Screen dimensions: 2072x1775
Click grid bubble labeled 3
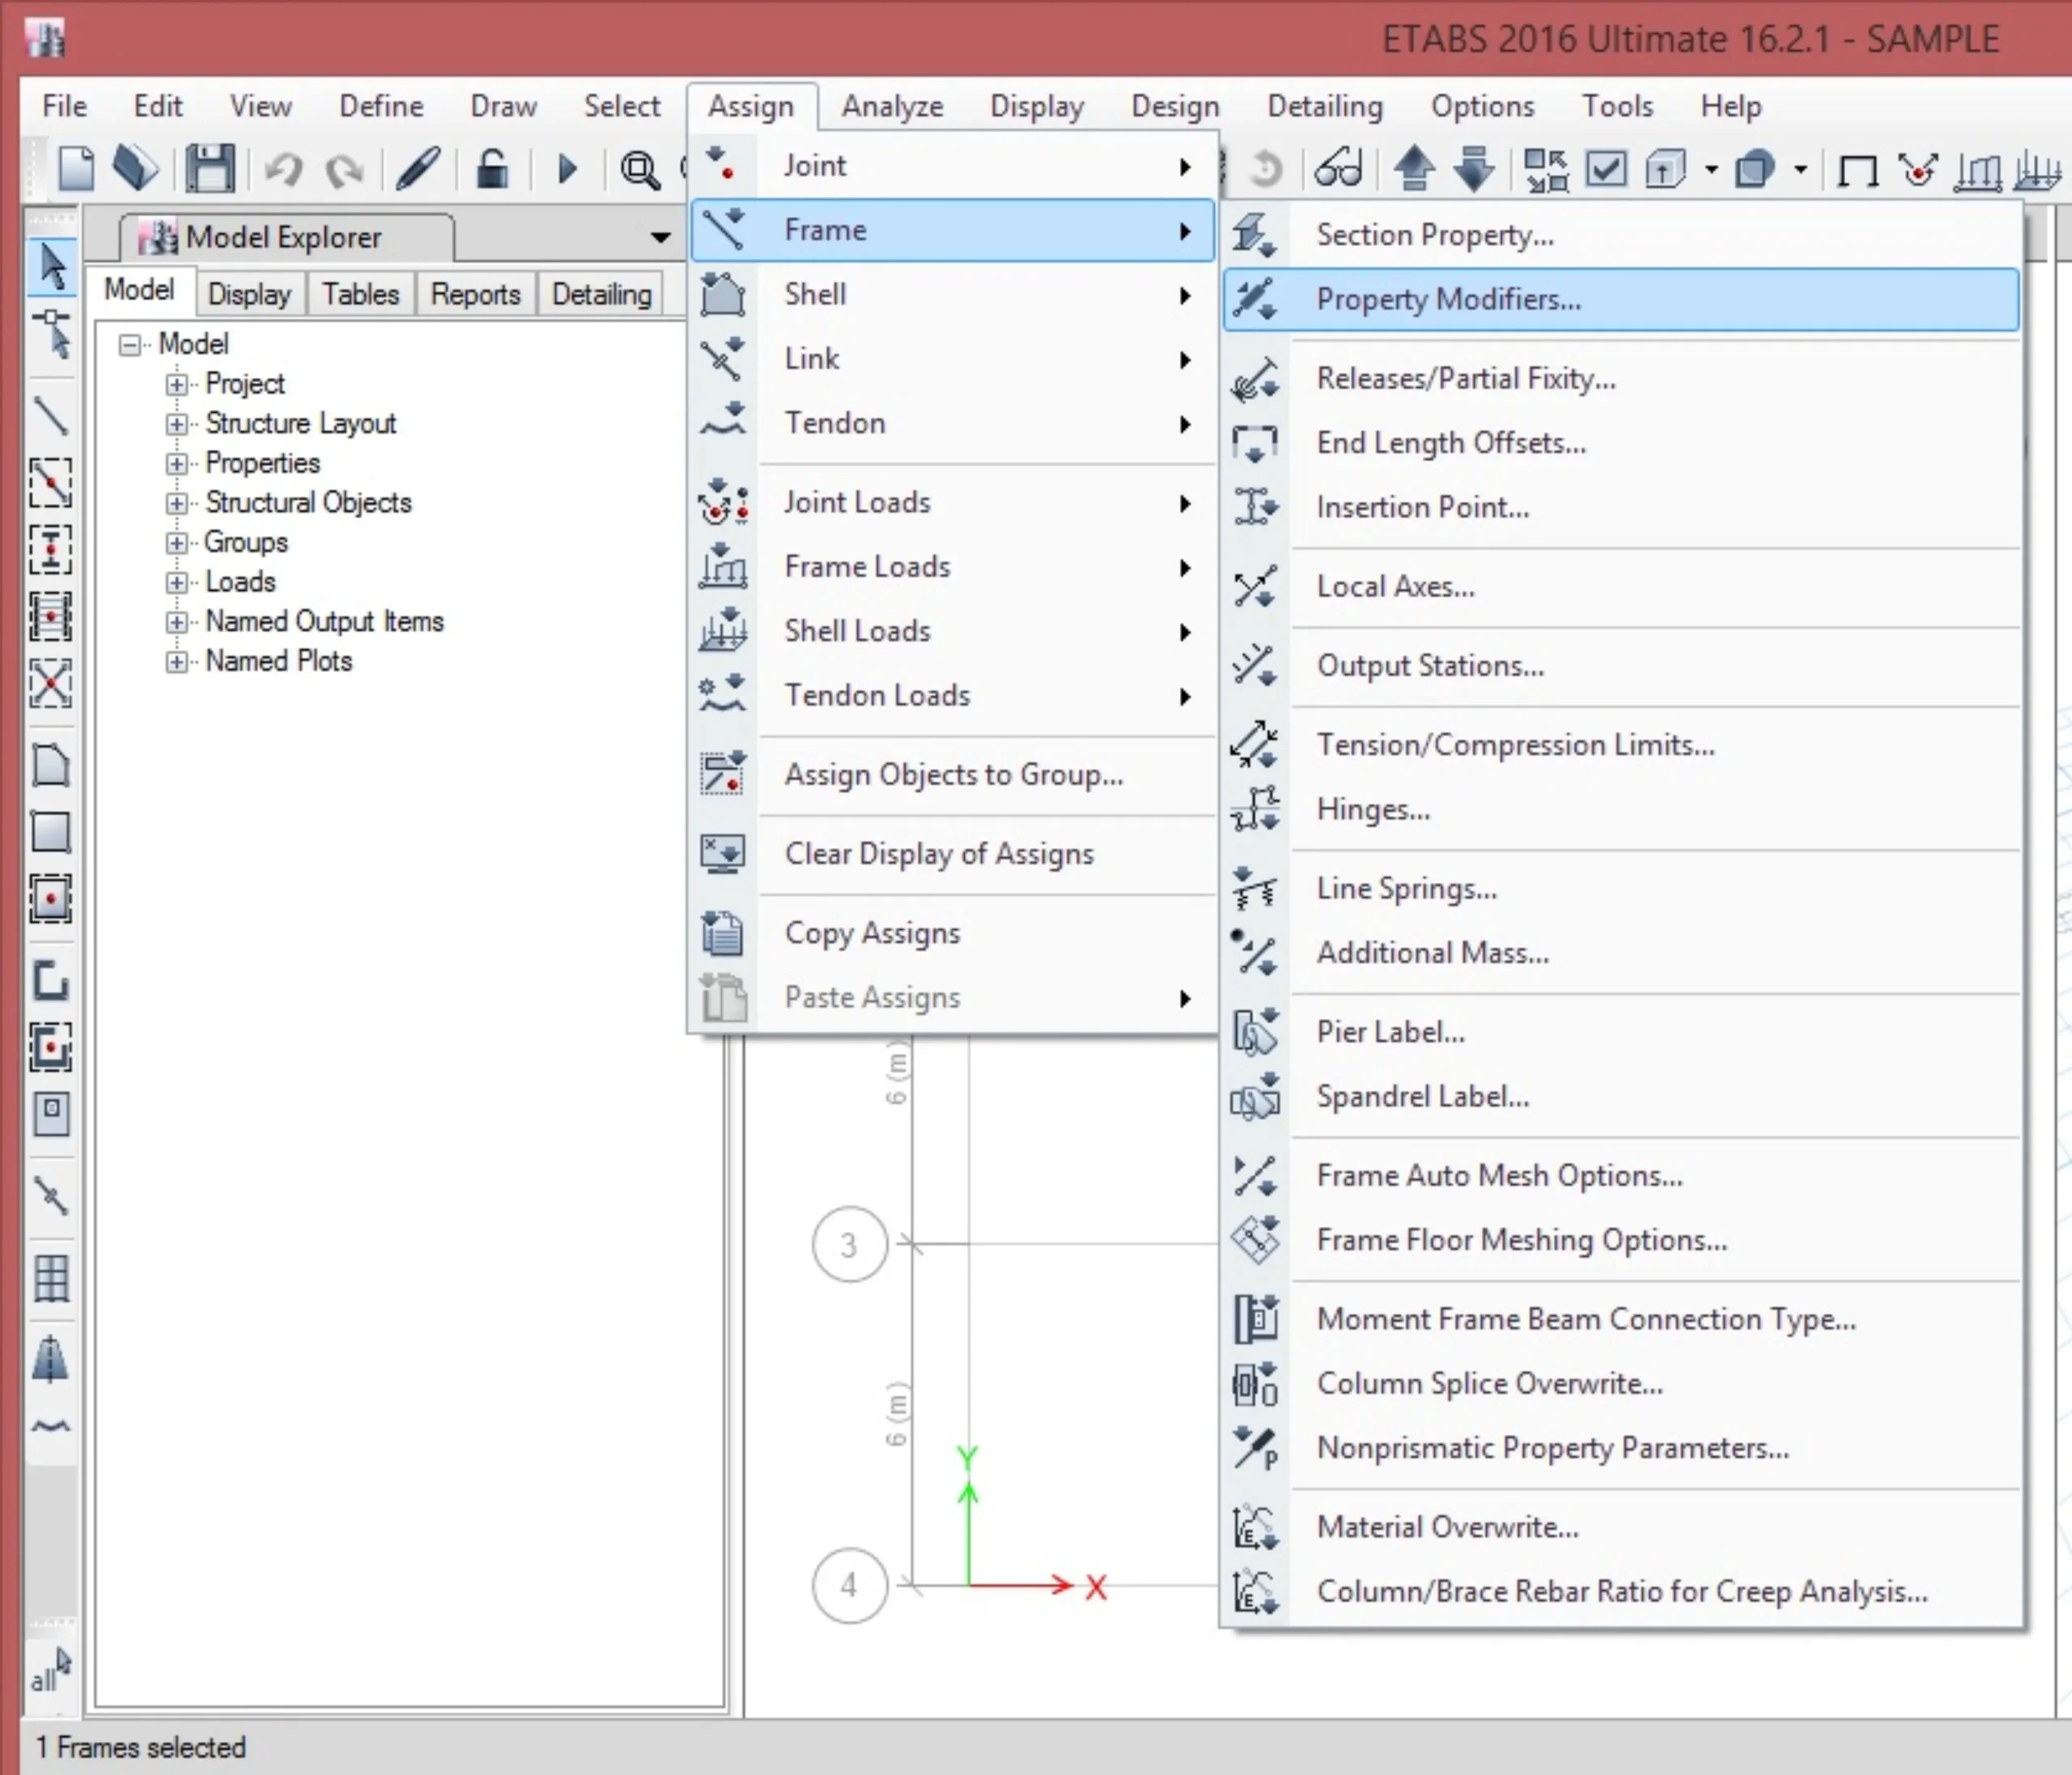pos(849,1245)
